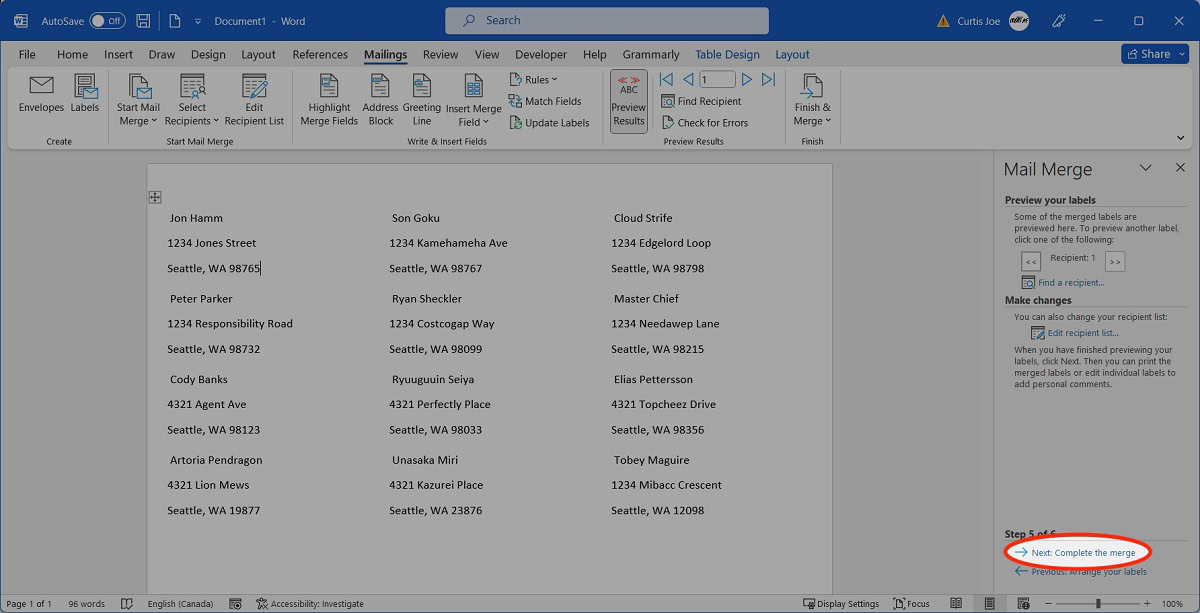Switch to Focus mode in status bar
This screenshot has width=1200, height=613.
[911, 604]
